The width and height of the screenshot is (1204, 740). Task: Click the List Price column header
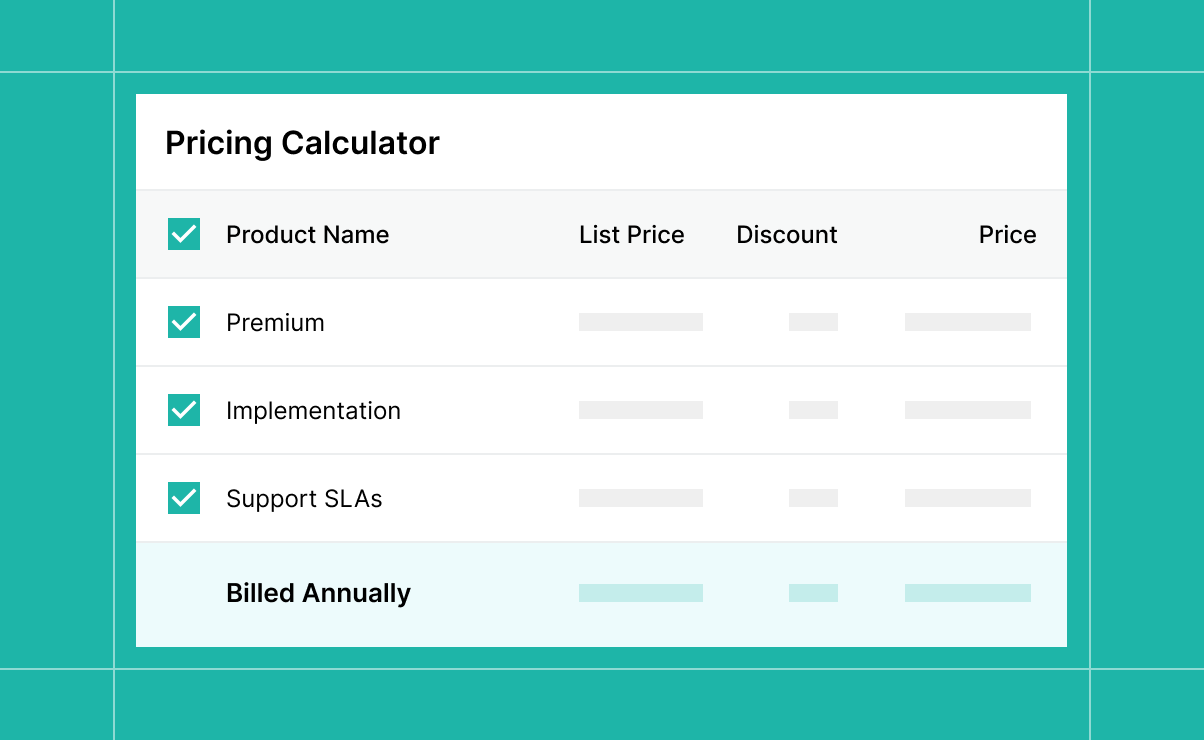click(631, 235)
